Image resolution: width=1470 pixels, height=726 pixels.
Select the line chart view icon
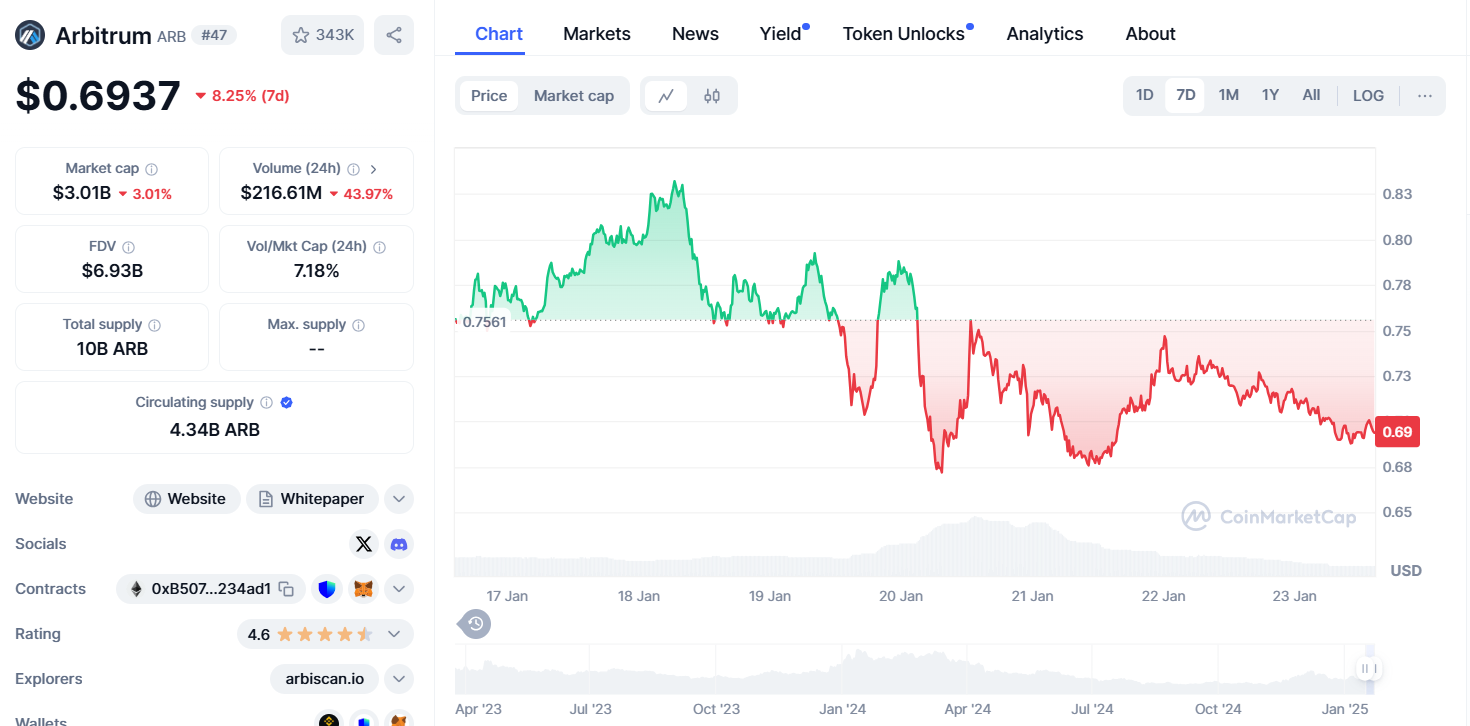click(x=666, y=96)
